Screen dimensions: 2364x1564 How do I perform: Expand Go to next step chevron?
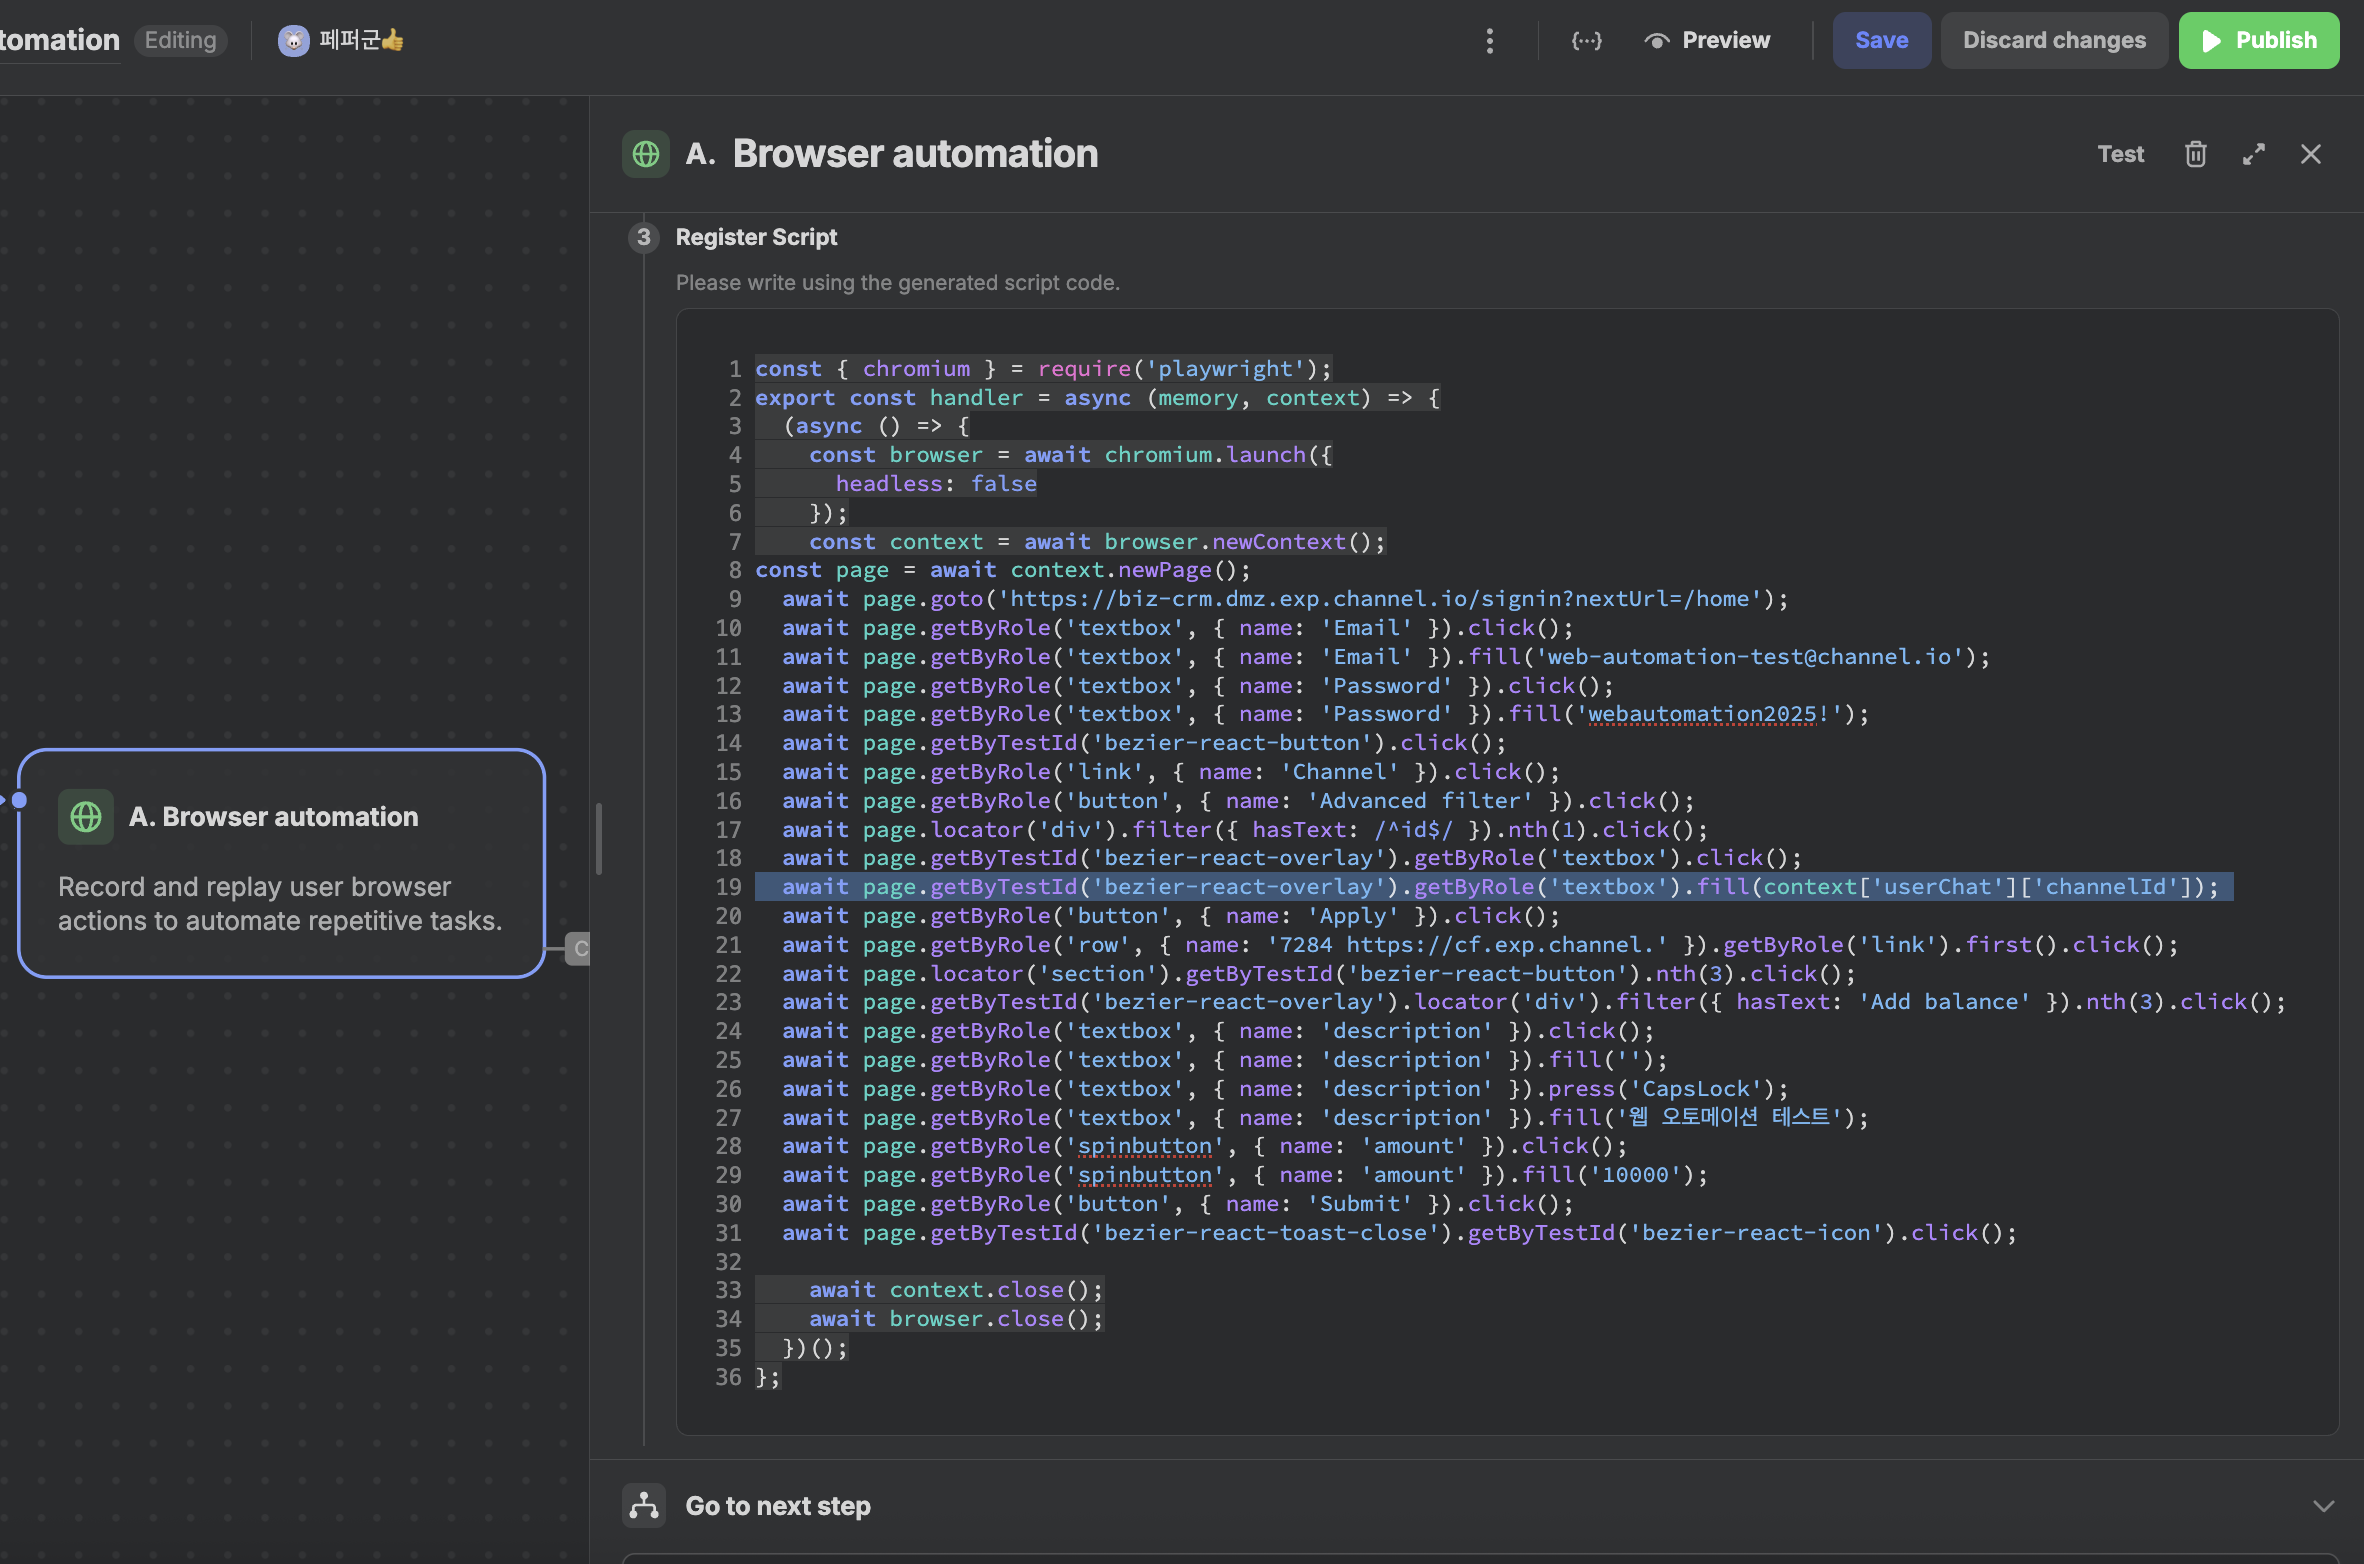coord(2323,1506)
